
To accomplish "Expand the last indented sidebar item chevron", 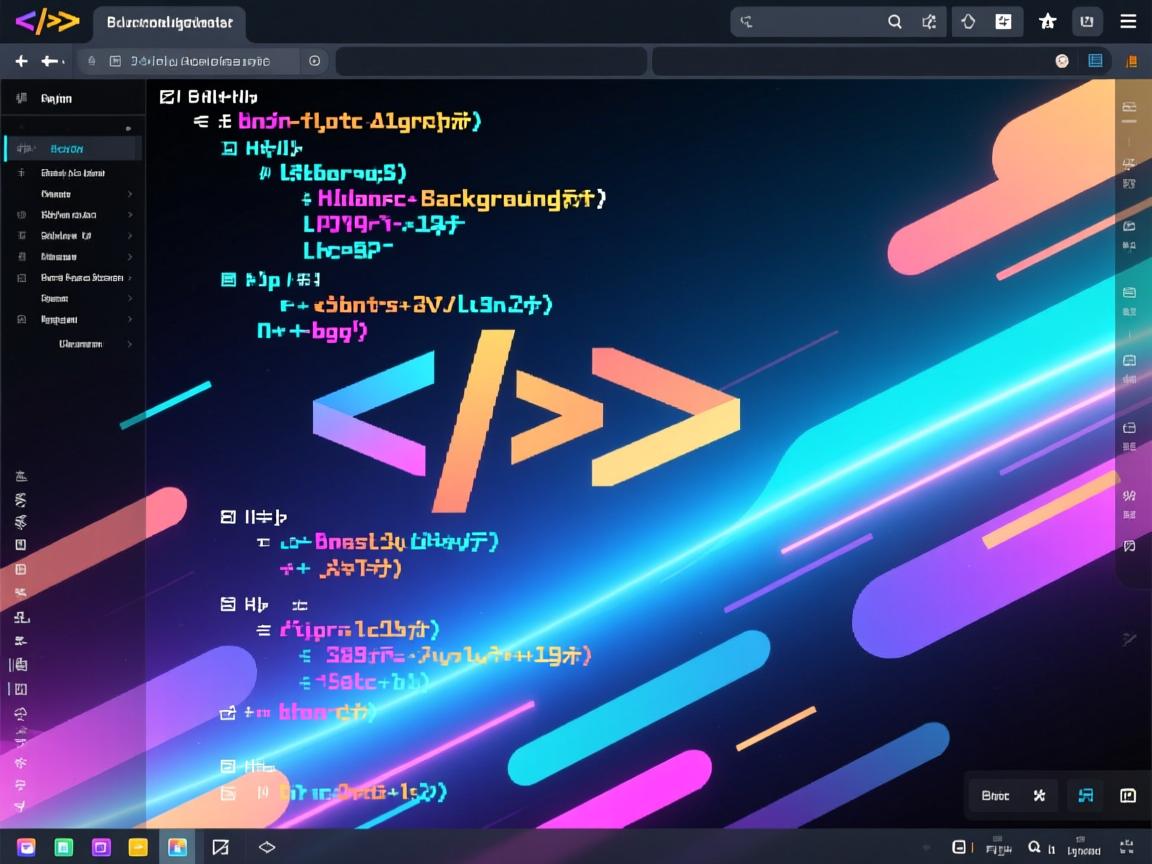I will pyautogui.click(x=130, y=344).
